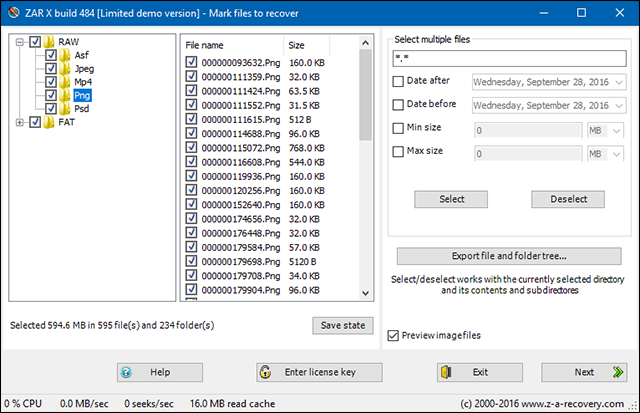Click the Min size value field

(528, 131)
